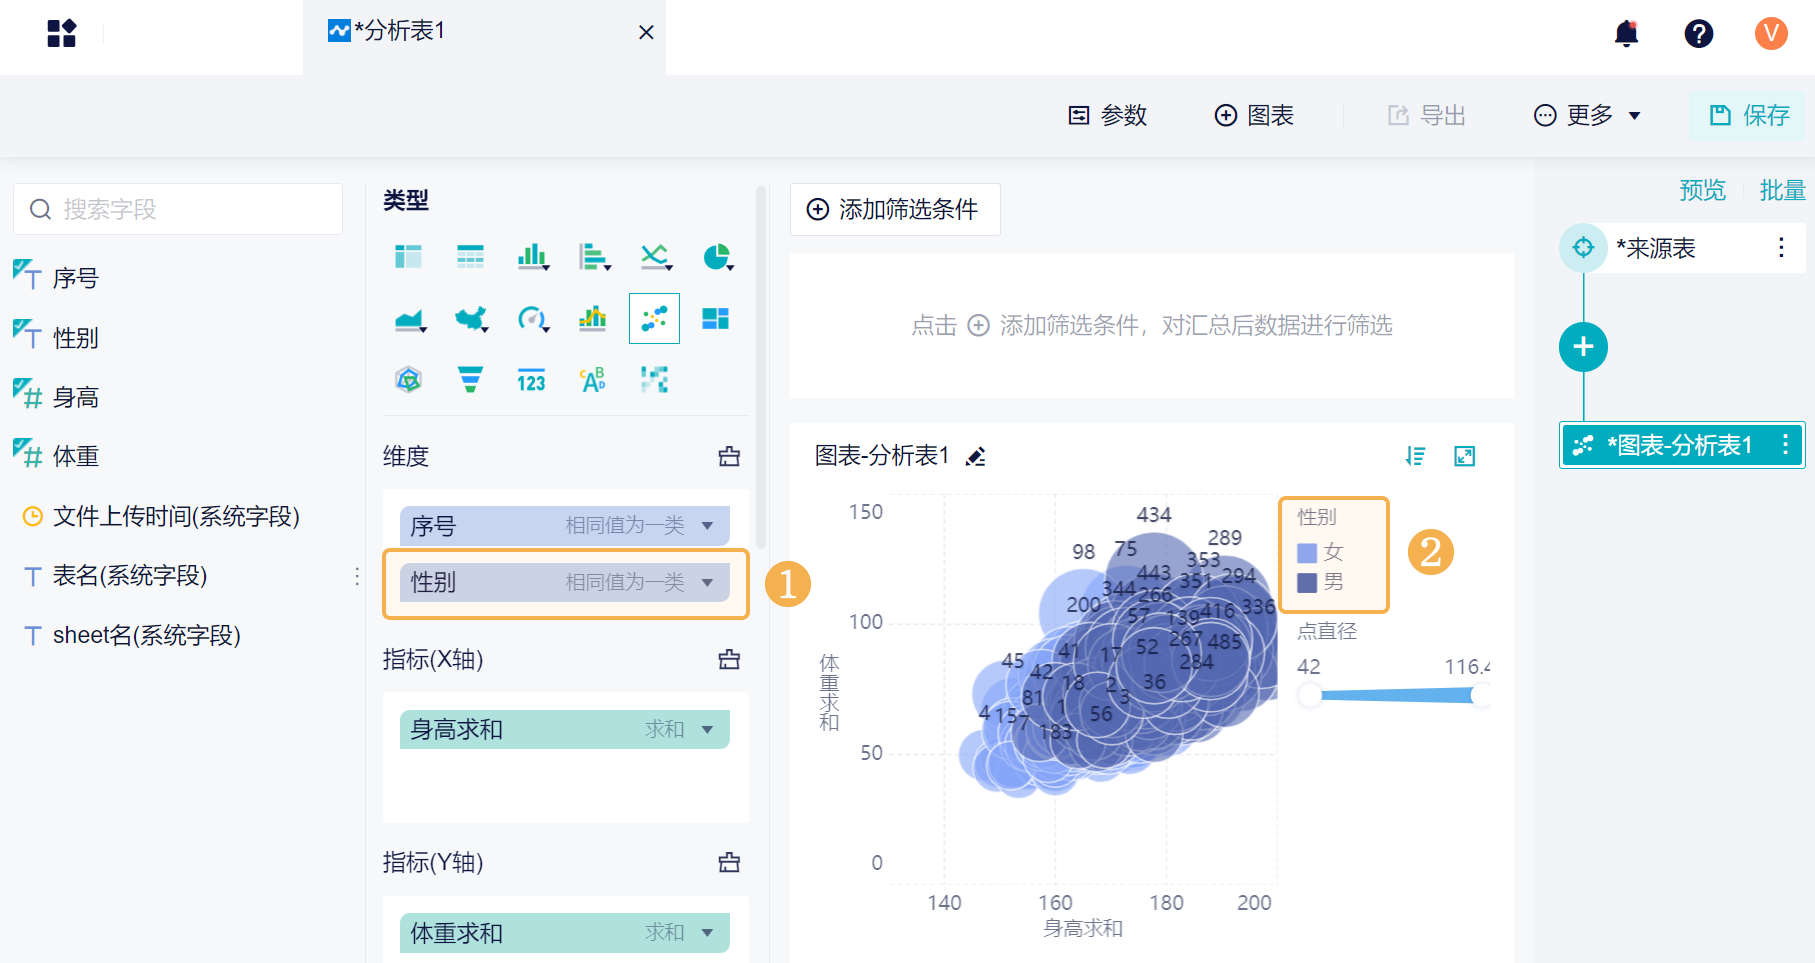Viewport: 1815px width, 963px height.
Task: Select the 123 indicator card type
Action: click(x=531, y=381)
